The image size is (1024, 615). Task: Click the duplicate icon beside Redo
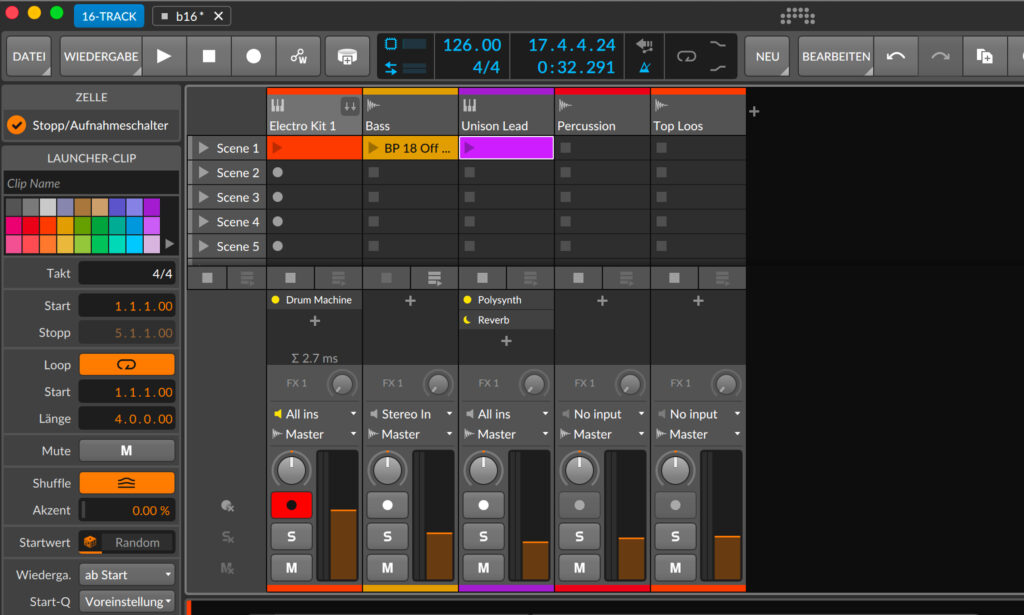[x=984, y=56]
